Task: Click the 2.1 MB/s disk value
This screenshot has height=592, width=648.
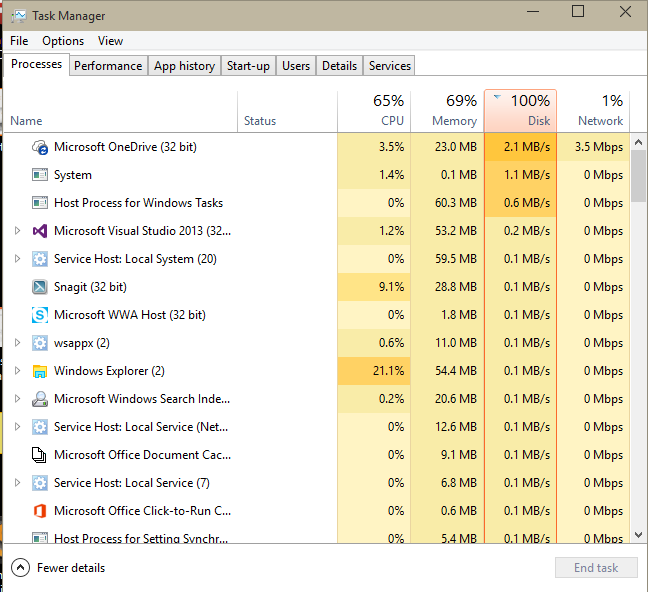Action: [527, 147]
